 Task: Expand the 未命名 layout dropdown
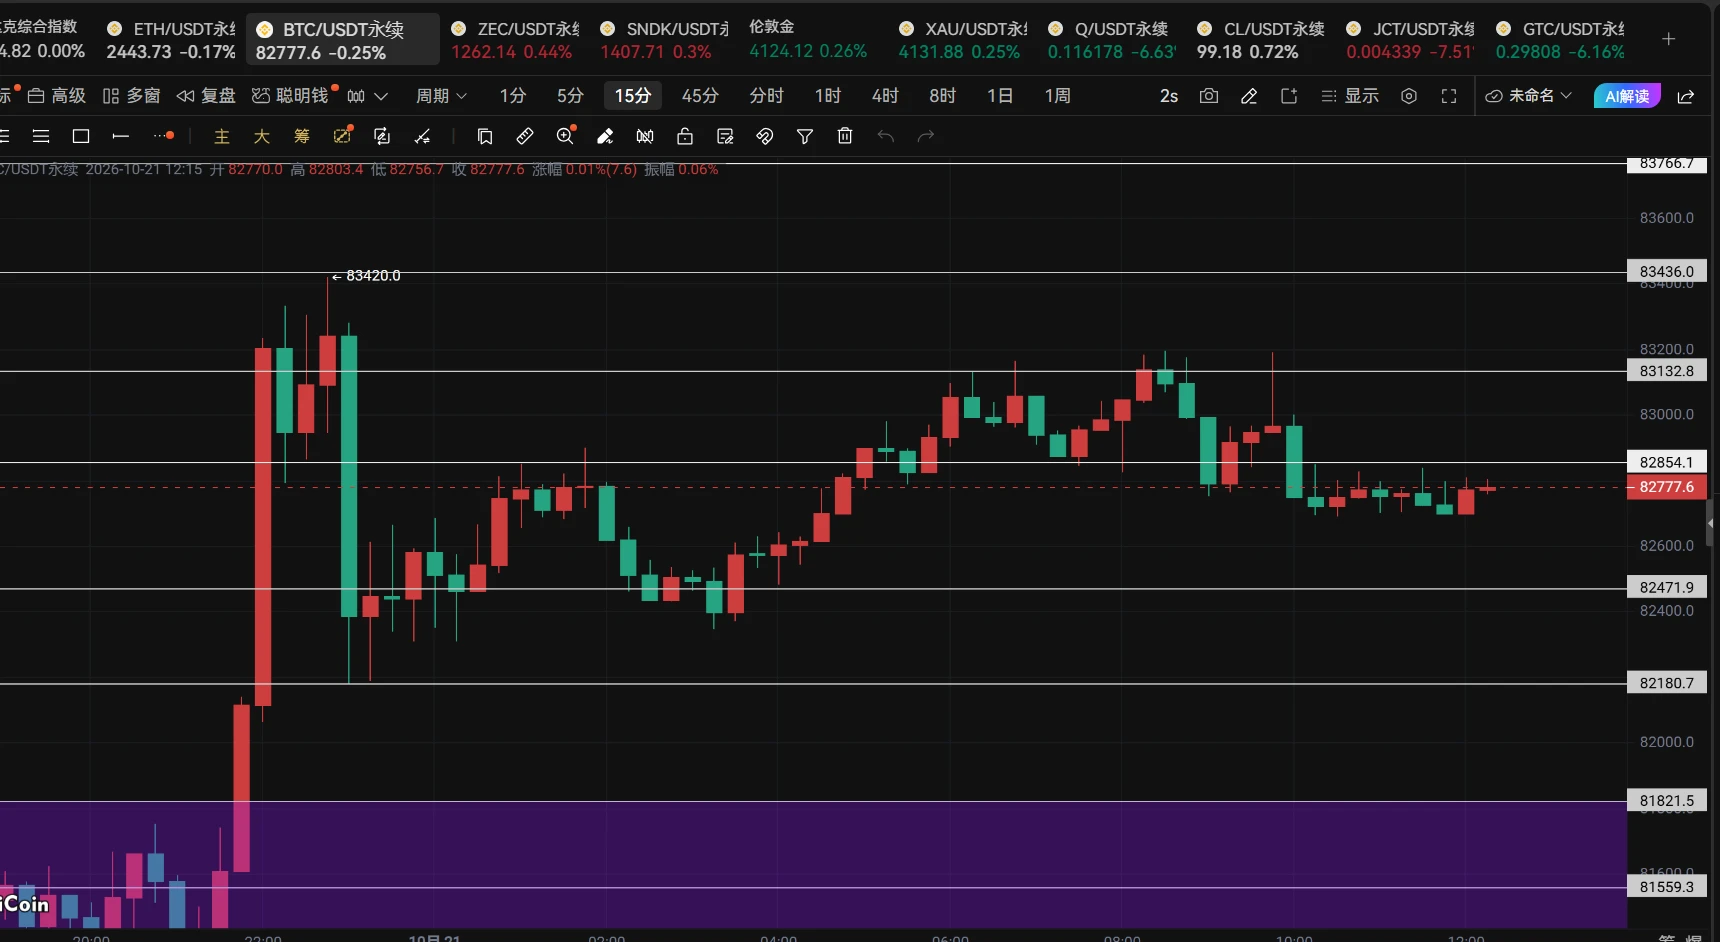coord(1529,96)
